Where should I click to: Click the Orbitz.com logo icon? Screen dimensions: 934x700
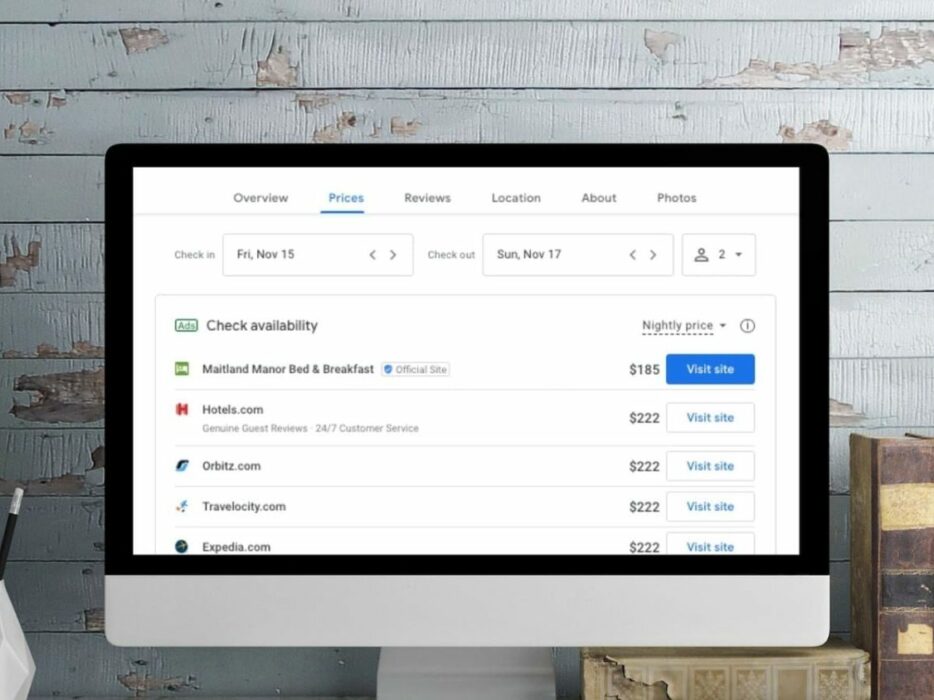coord(182,466)
